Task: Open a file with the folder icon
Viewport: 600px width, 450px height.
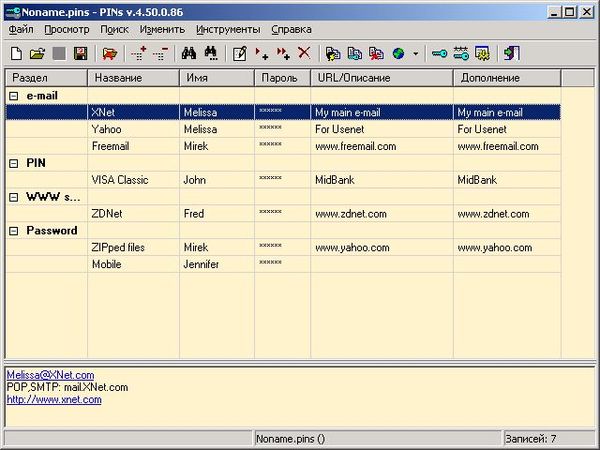Action: pos(37,54)
